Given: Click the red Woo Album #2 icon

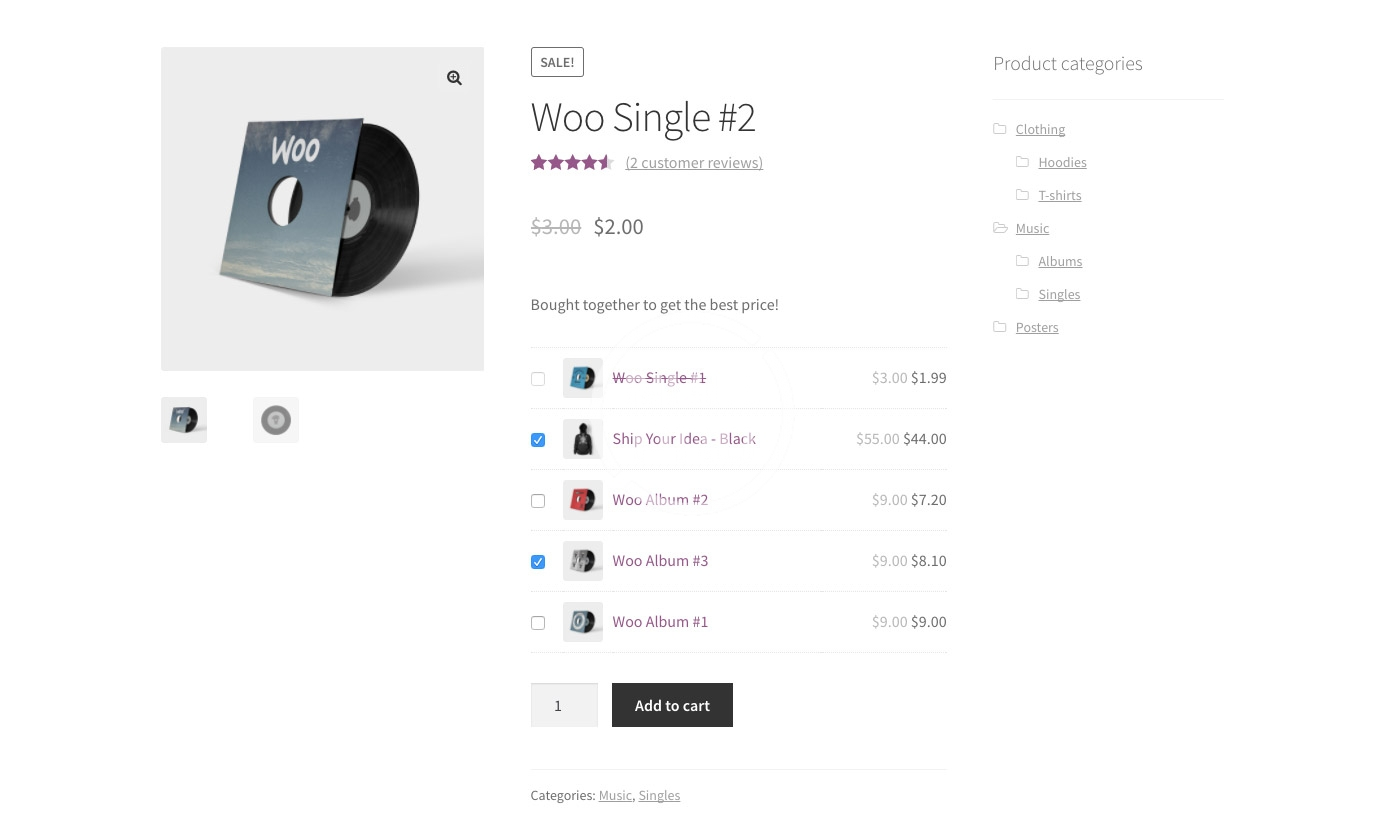Looking at the screenshot, I should (x=582, y=500).
